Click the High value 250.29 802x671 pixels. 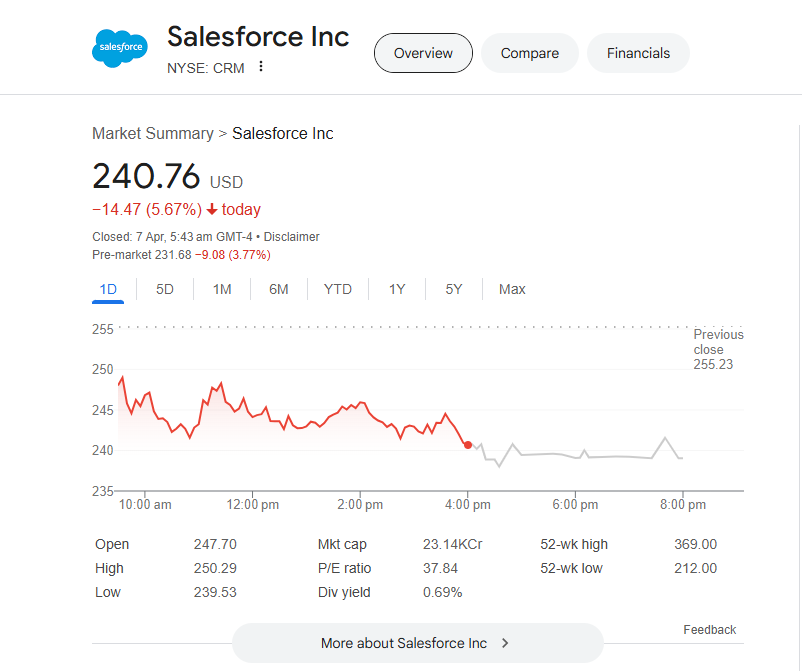click(x=215, y=568)
